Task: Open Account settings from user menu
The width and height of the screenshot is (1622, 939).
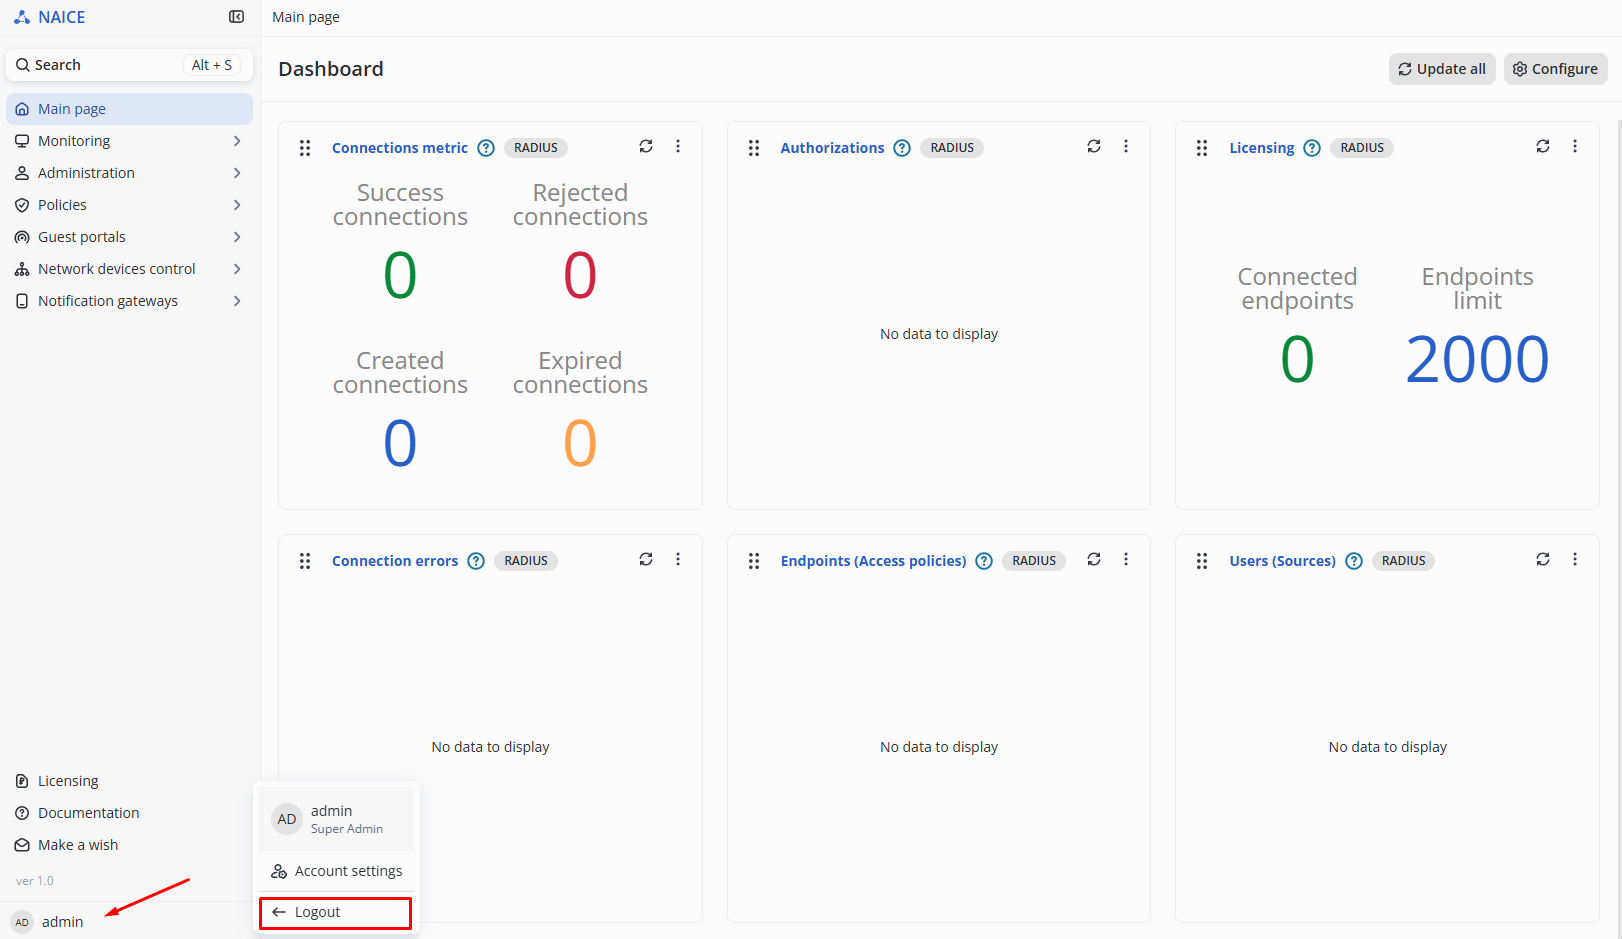Action: 337,871
